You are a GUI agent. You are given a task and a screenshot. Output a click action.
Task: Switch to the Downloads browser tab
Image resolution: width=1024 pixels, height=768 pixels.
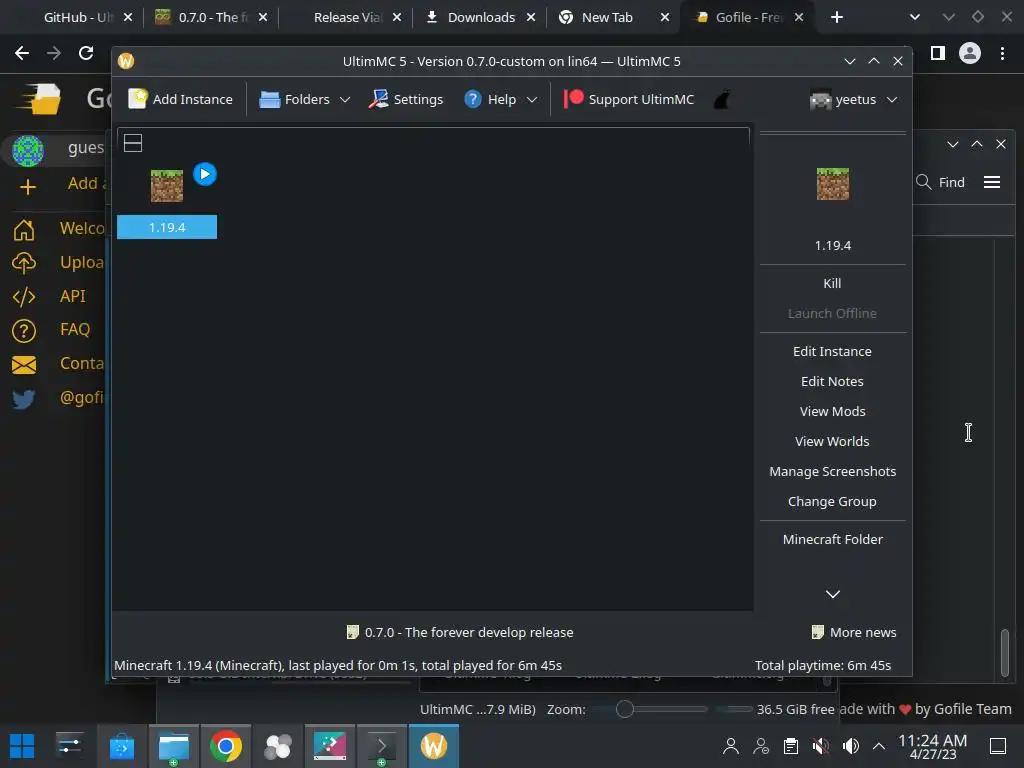point(480,17)
